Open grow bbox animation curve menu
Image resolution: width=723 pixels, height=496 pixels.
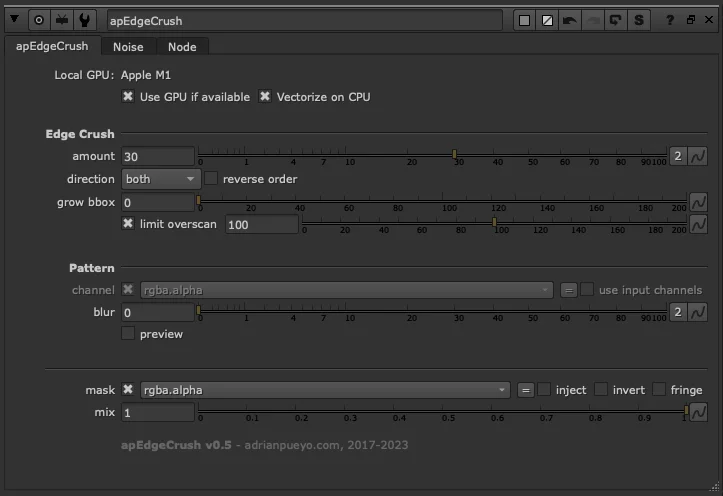[x=698, y=202]
